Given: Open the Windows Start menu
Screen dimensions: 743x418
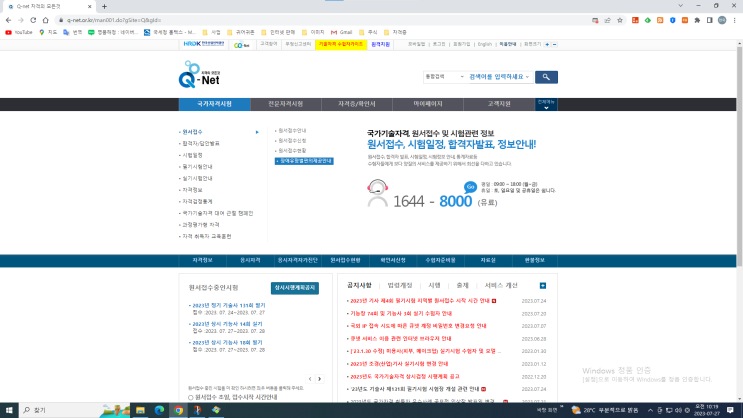Looking at the screenshot, I should [9, 410].
